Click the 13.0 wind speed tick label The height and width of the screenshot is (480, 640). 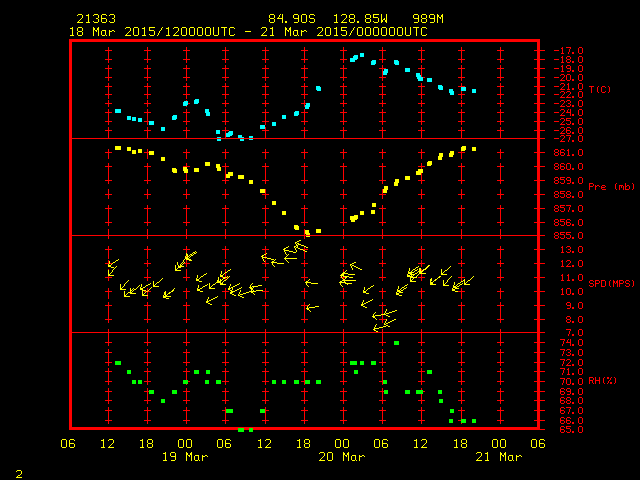[571, 250]
